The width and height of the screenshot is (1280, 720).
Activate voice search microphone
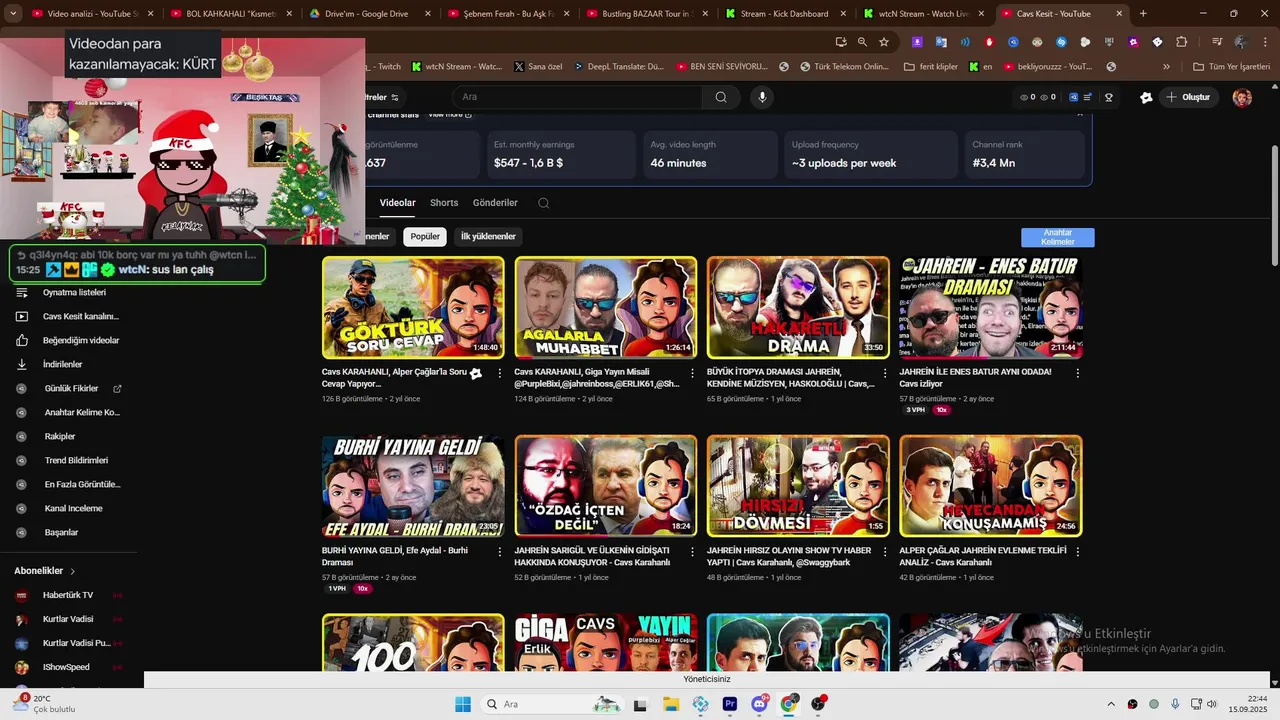[762, 97]
